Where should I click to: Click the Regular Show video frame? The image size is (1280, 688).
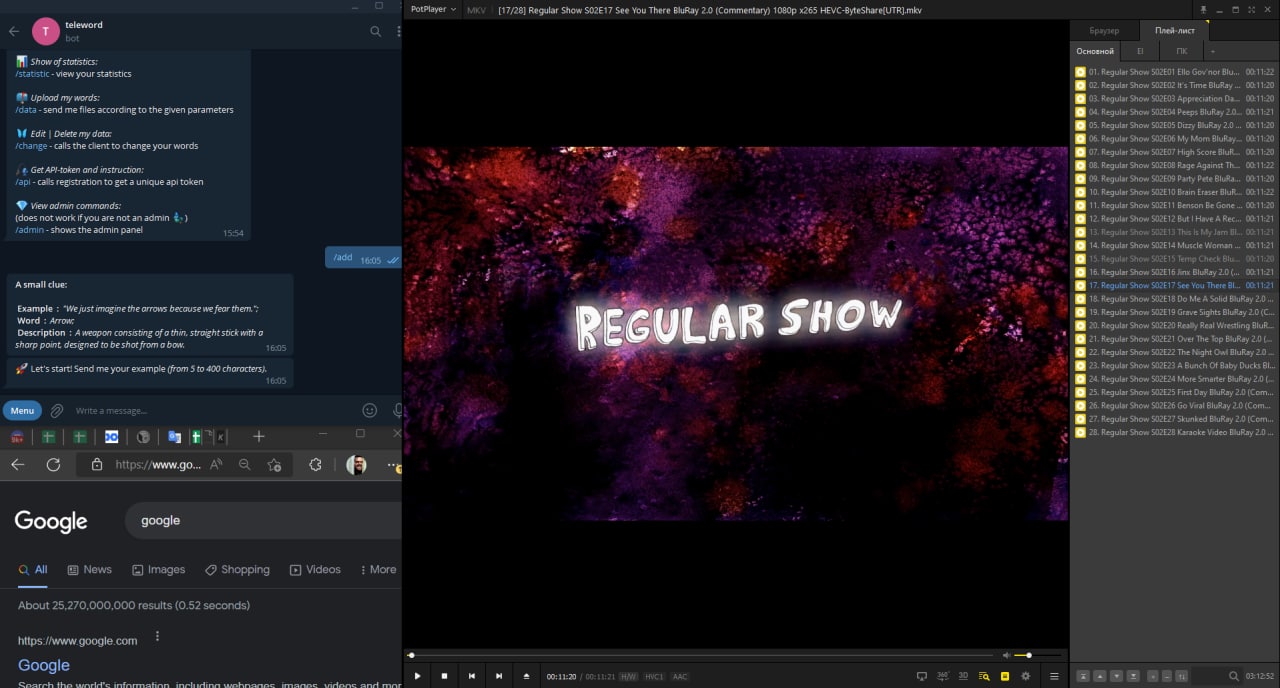pos(736,333)
